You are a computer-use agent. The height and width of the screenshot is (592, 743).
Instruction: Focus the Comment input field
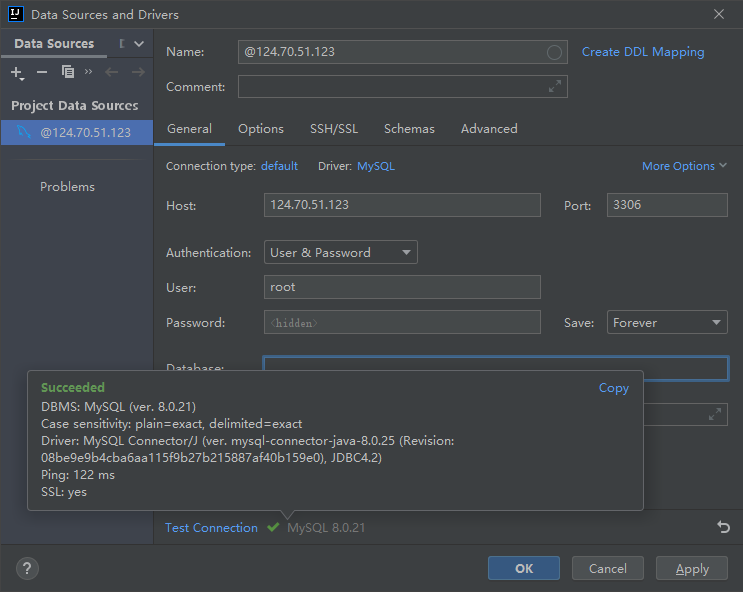[403, 86]
